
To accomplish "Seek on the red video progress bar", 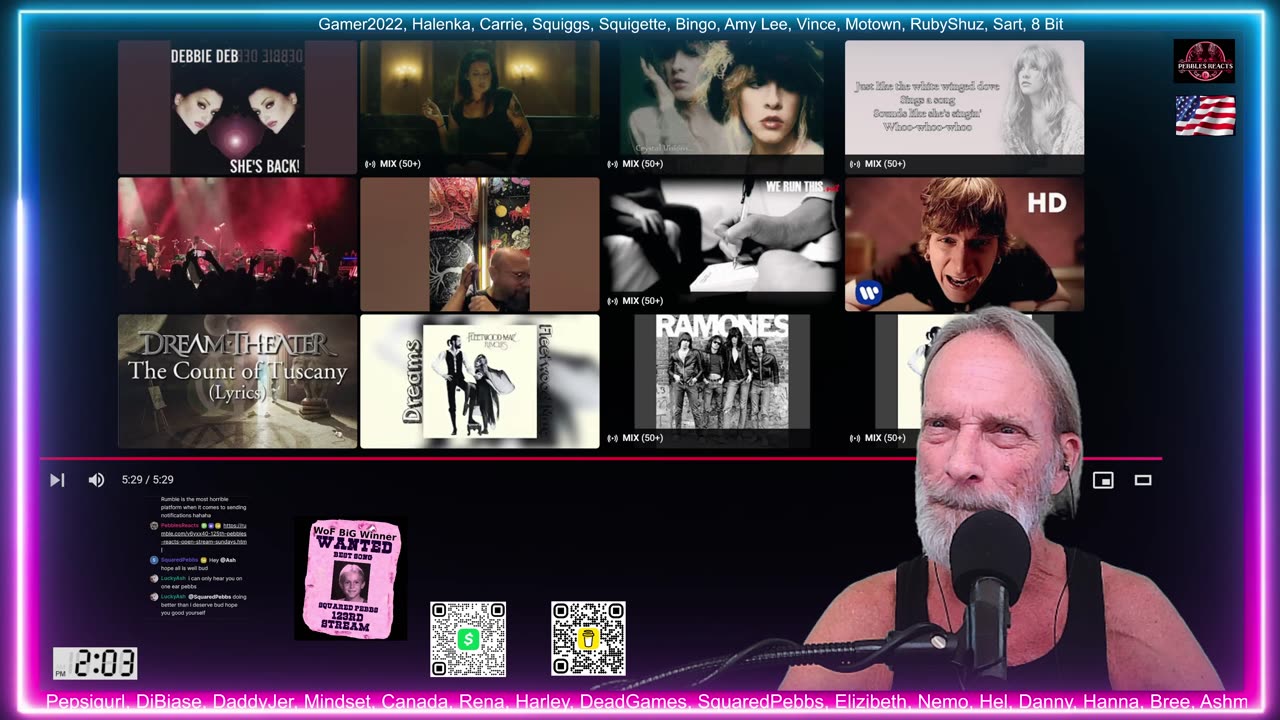I will (600, 459).
